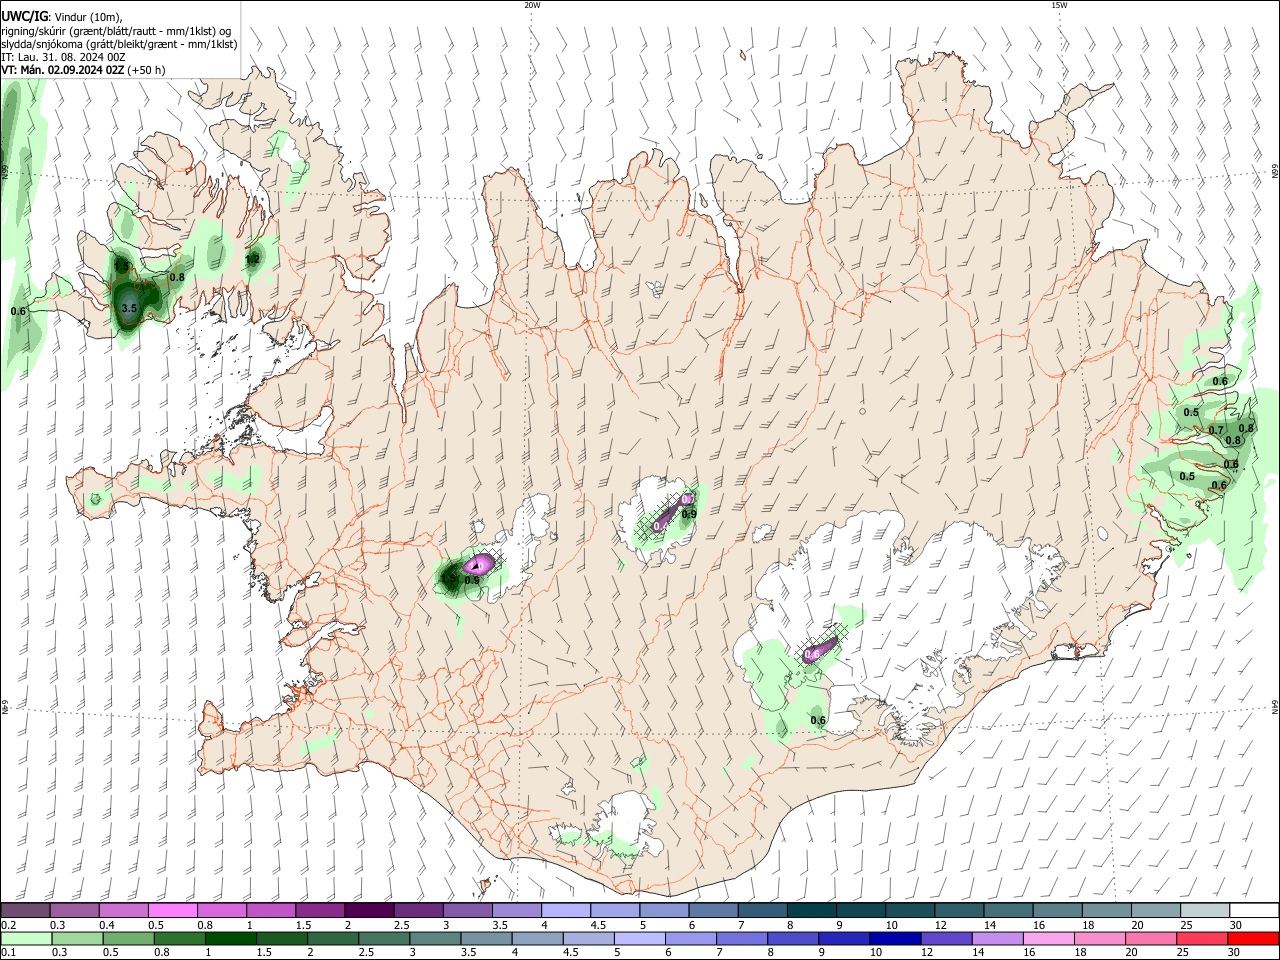
Task: Click the 'slydda/snjókoma' legend description line
Action: click(119, 44)
